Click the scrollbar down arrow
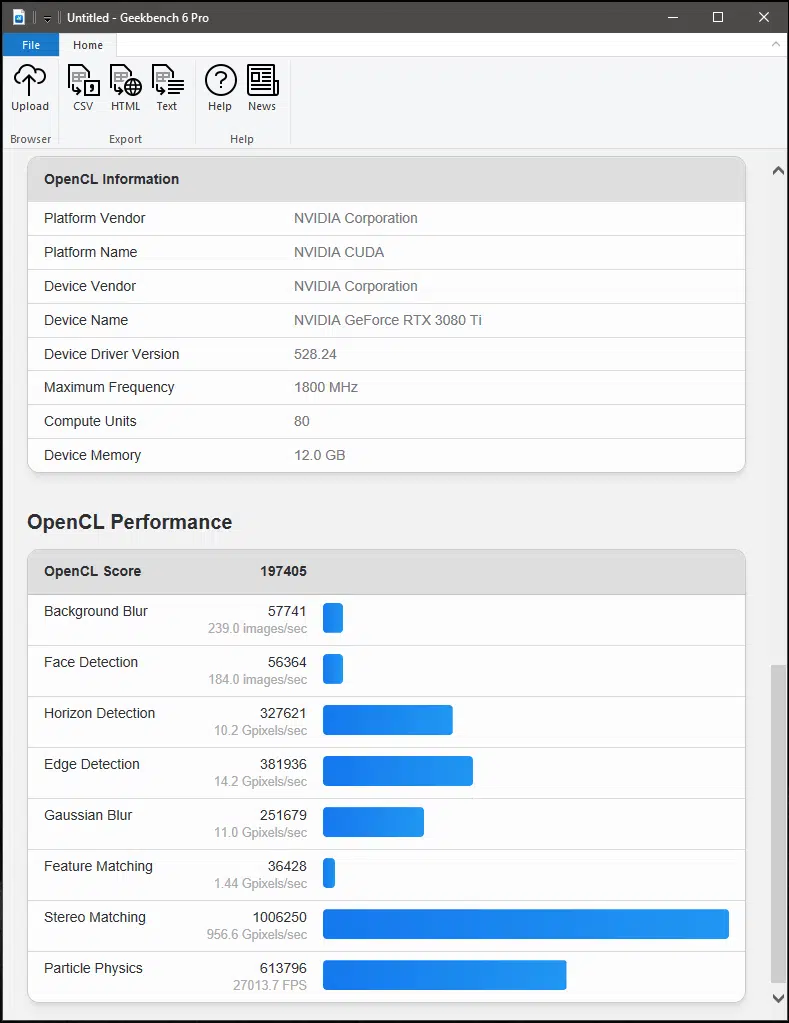789x1023 pixels. click(778, 998)
